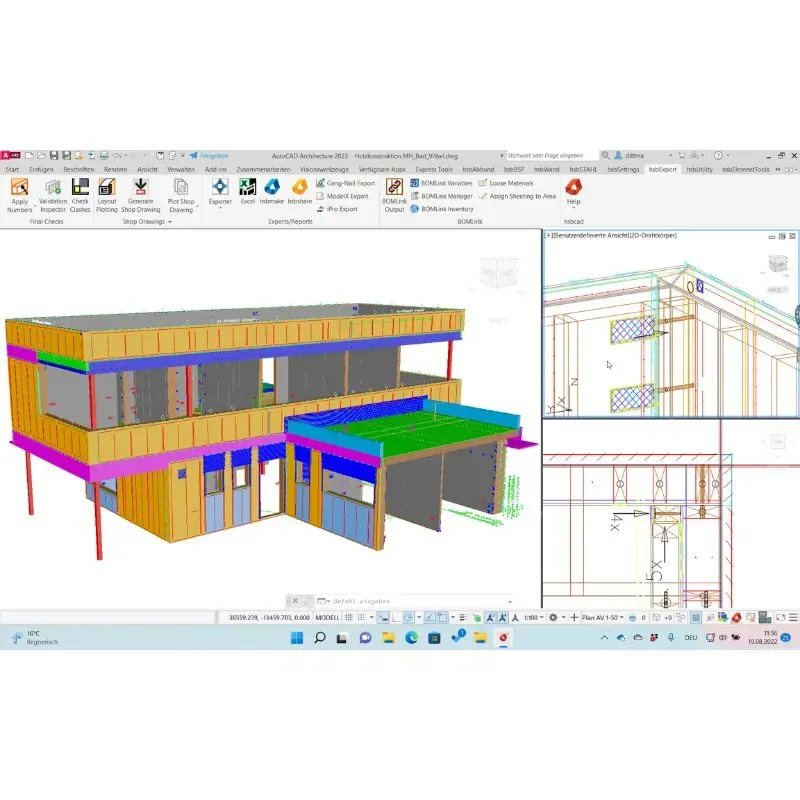Image resolution: width=800 pixels, height=800 pixels.
Task: Click the status bar customization menu button
Action: (793, 617)
